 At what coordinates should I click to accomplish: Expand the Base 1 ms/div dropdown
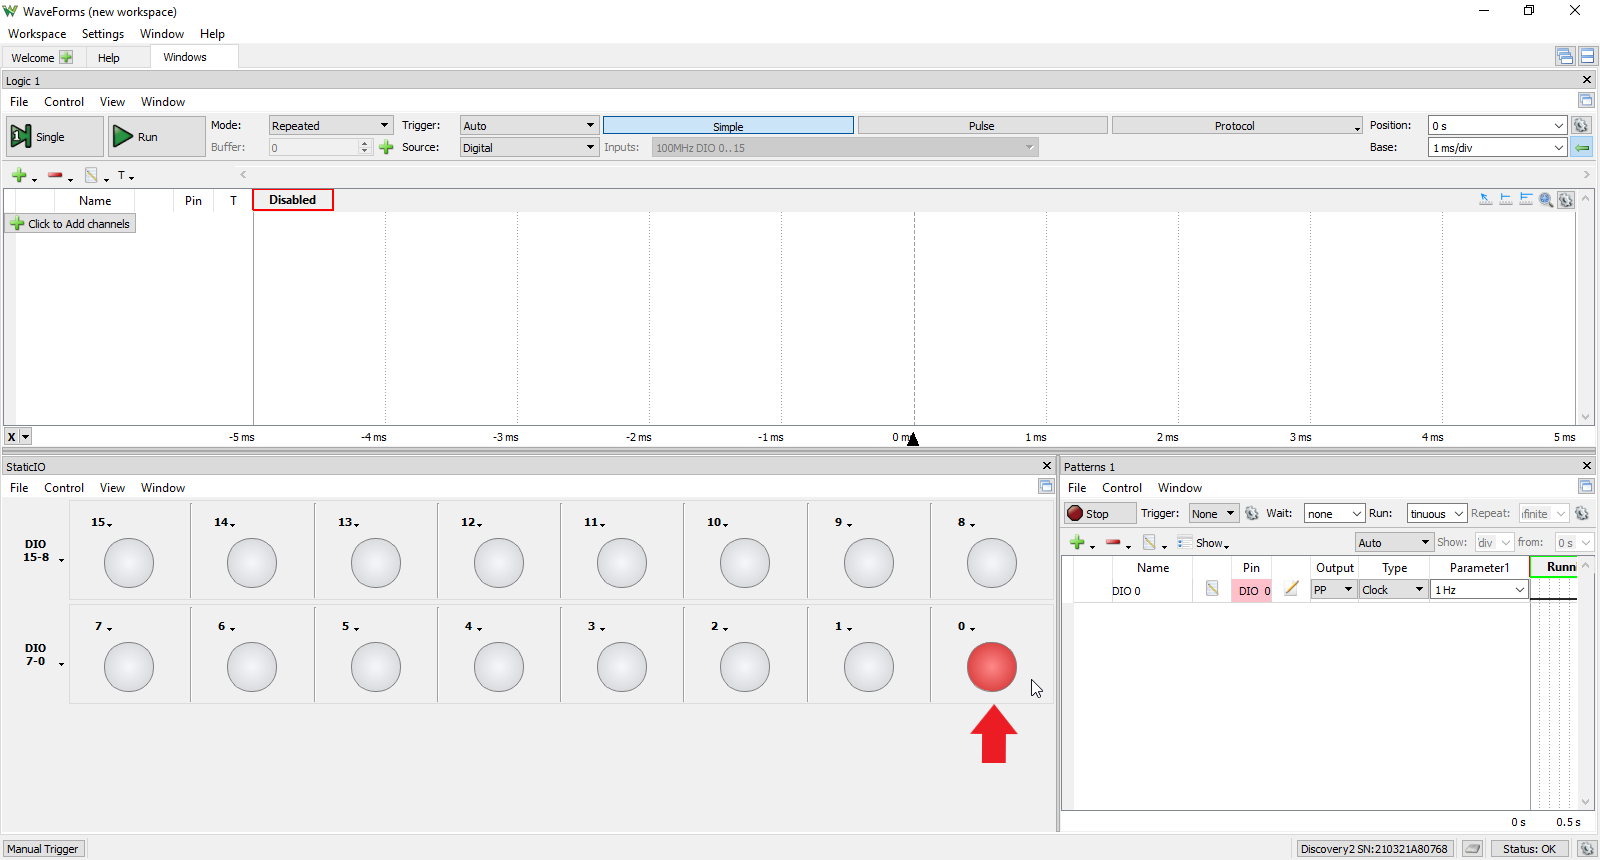click(x=1497, y=148)
